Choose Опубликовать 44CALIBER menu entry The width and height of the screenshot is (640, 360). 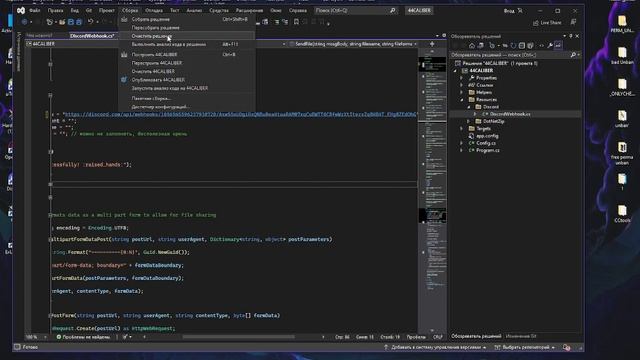[x=187, y=80]
